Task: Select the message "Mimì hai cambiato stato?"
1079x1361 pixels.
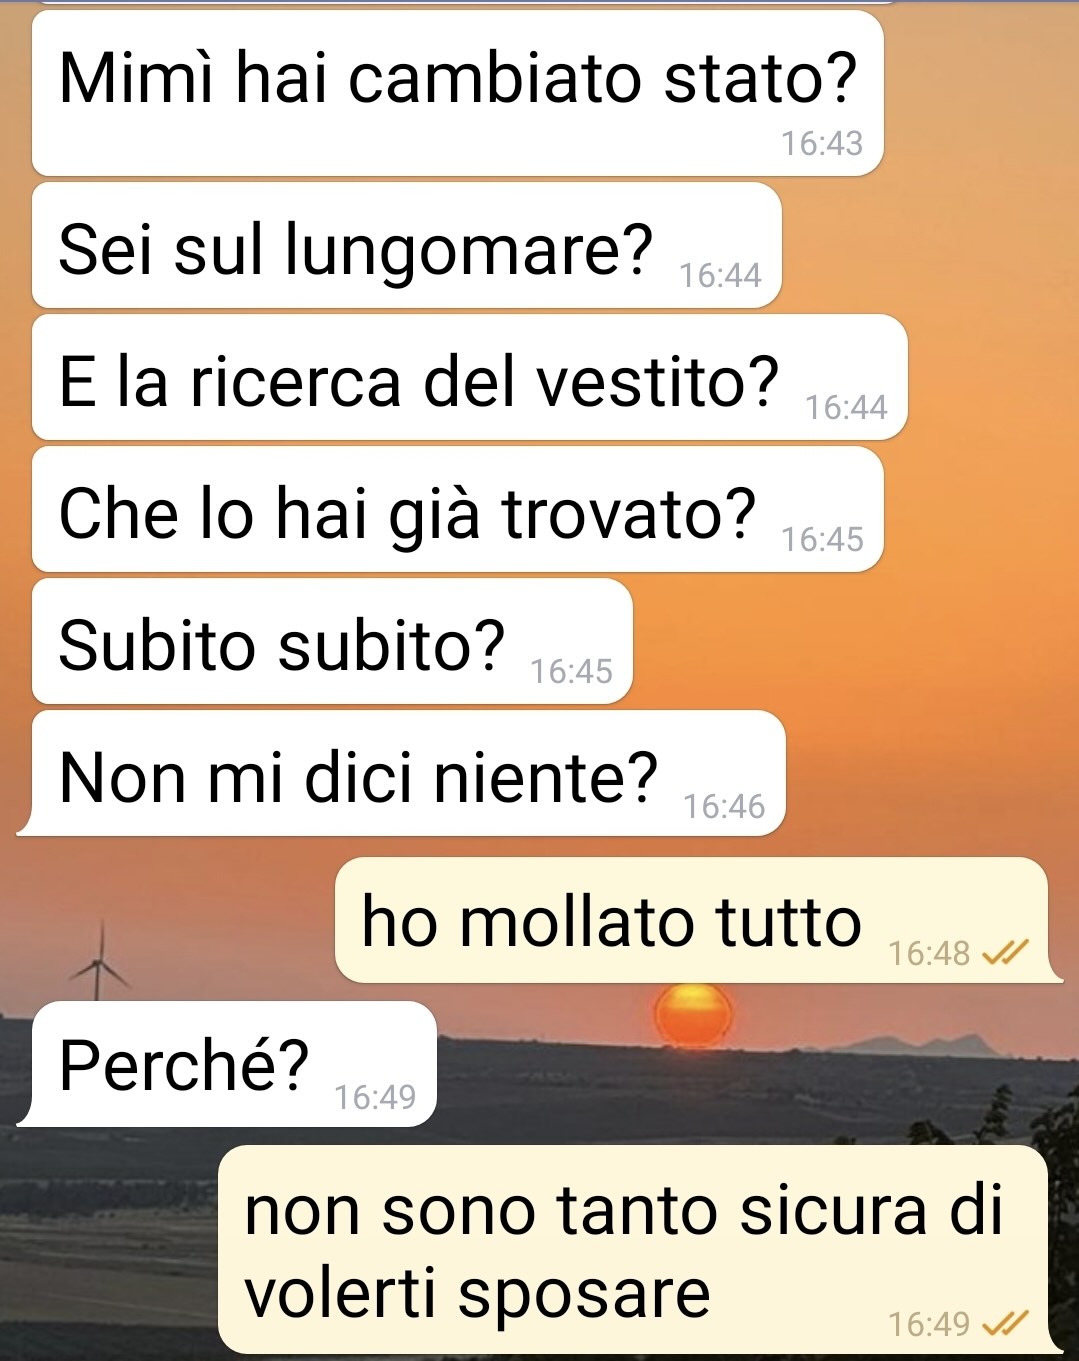Action: (457, 93)
